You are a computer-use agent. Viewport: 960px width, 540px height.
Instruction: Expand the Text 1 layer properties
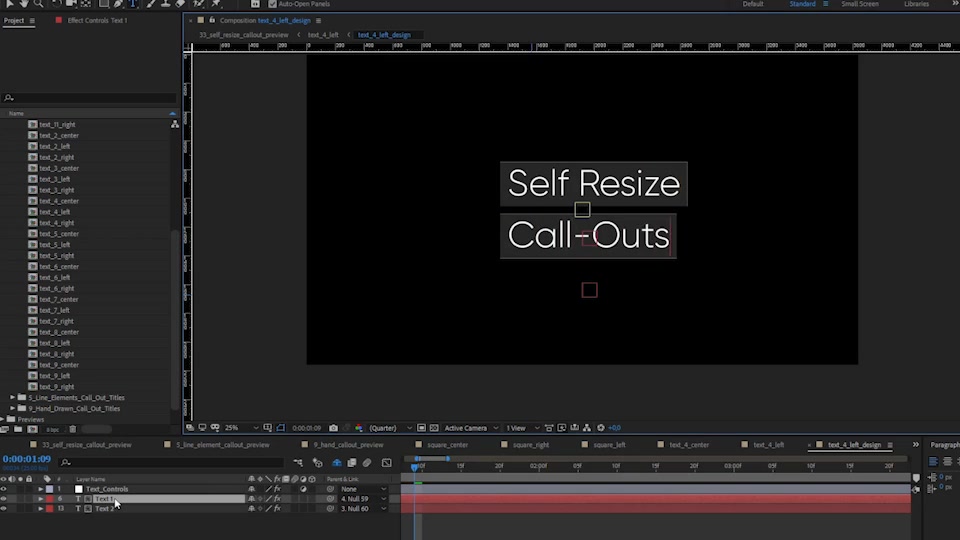click(x=40, y=499)
